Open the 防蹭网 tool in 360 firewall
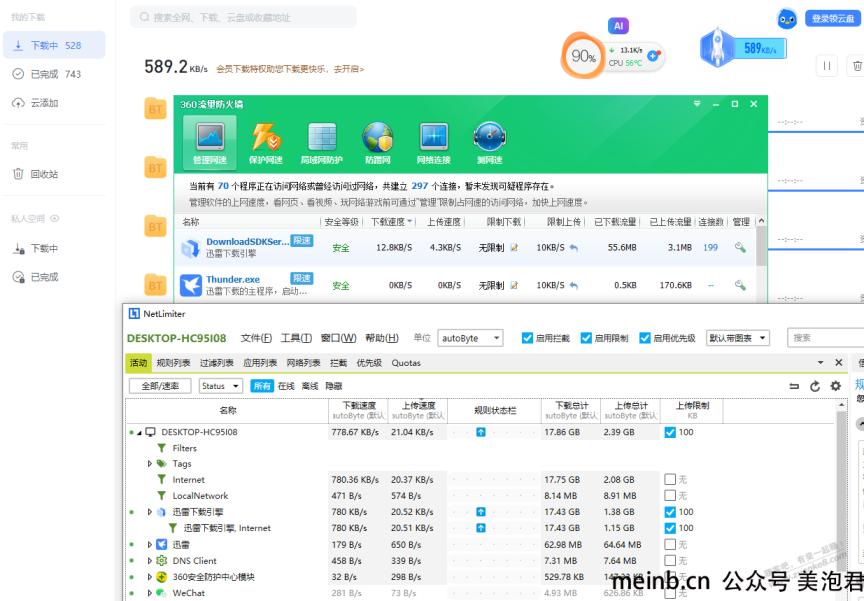 [x=377, y=143]
